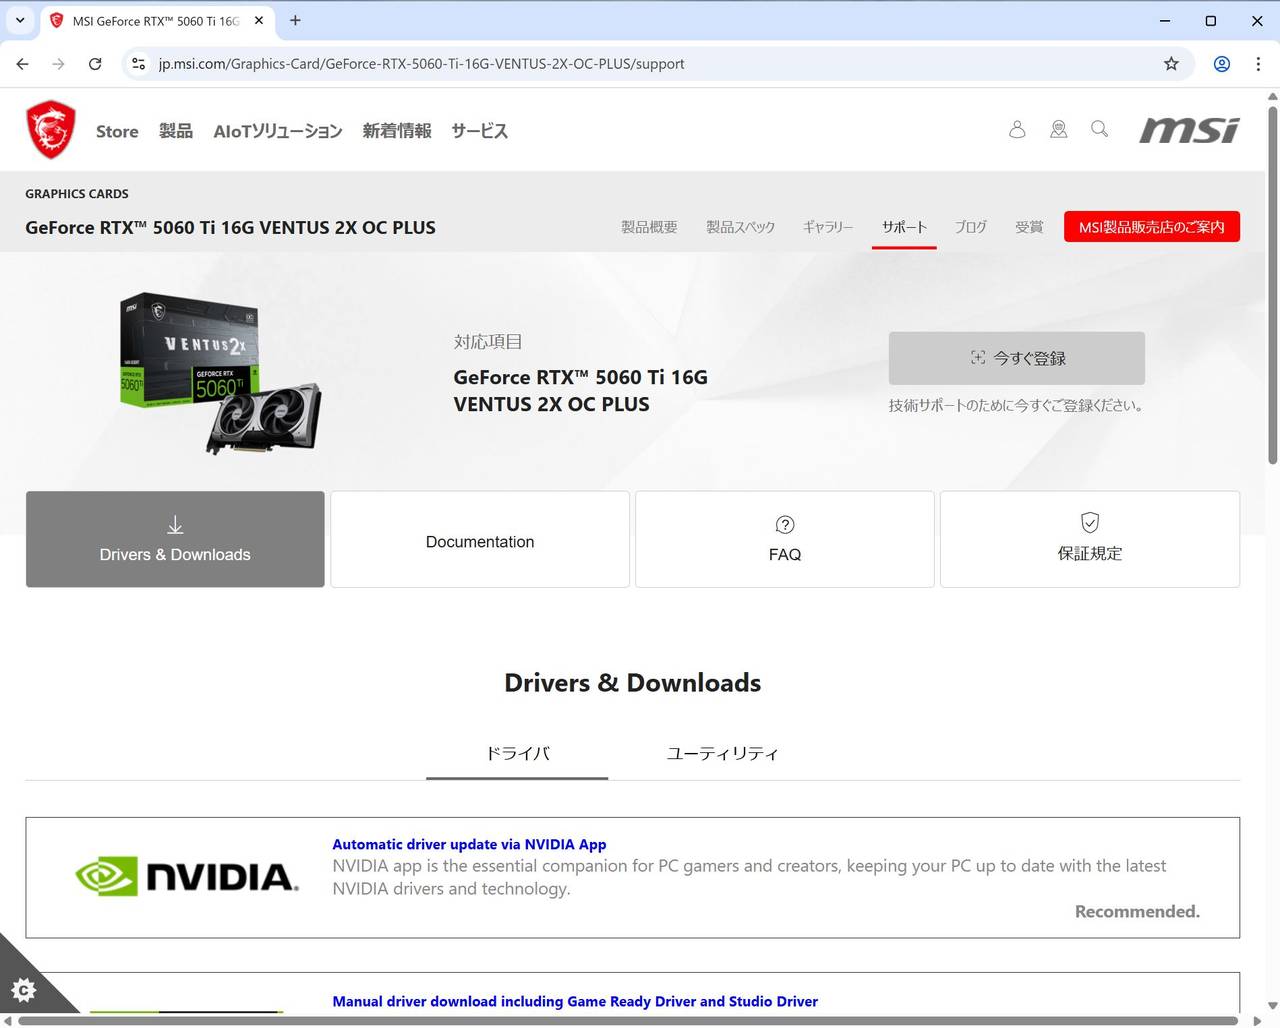Switch to 製品スペック tab

(x=740, y=227)
